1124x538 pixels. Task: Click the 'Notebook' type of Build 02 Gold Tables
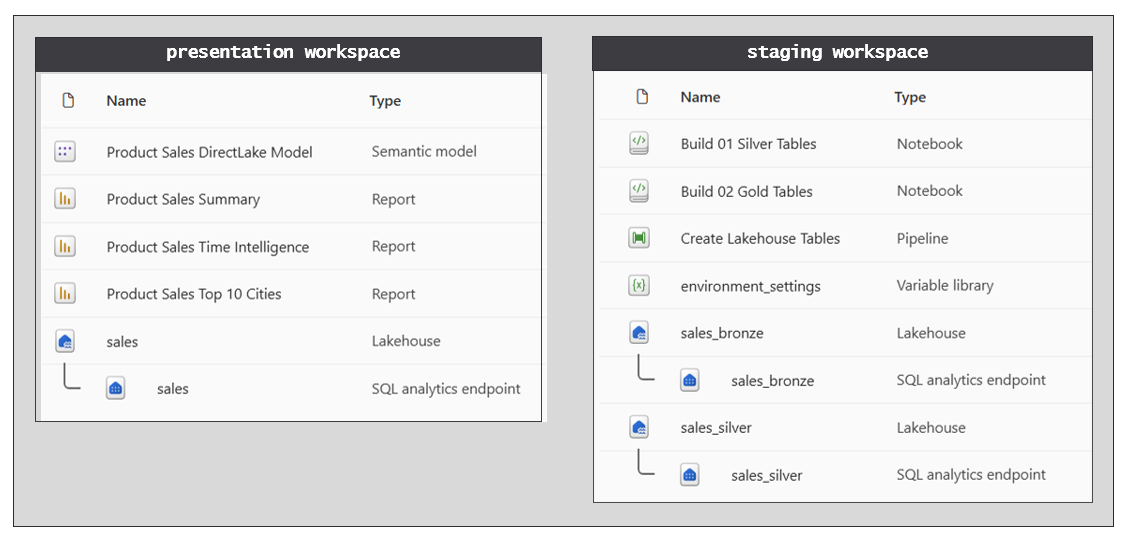click(930, 191)
